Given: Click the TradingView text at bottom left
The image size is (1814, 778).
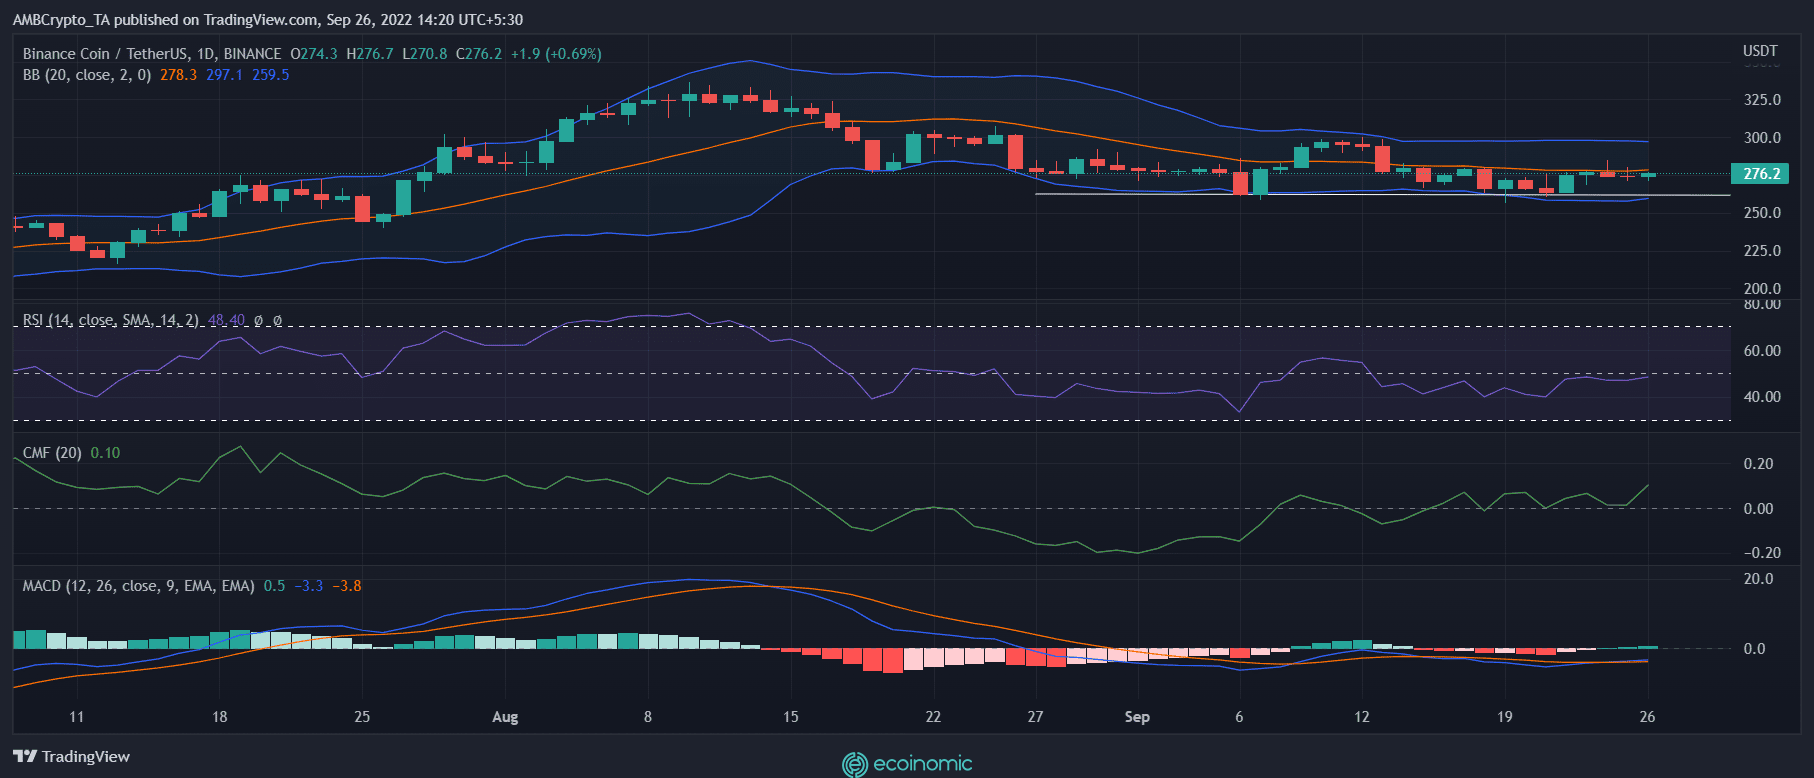Looking at the screenshot, I should 86,757.
